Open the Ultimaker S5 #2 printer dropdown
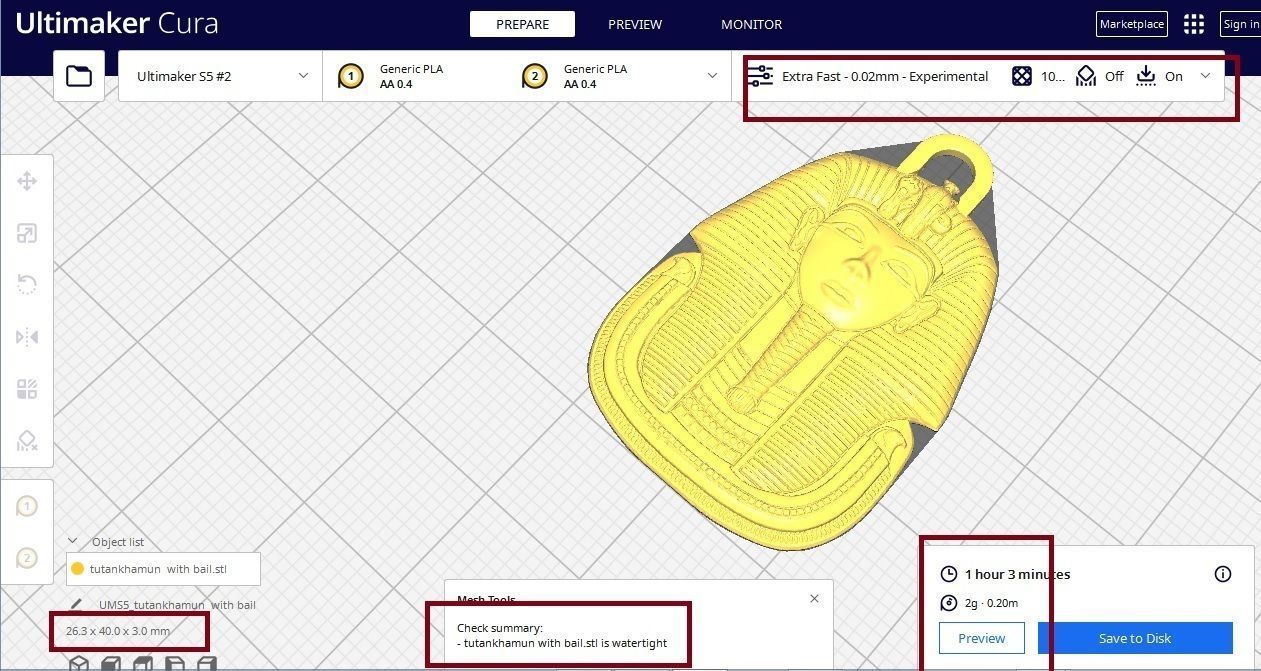The image size is (1261, 671). (x=220, y=76)
